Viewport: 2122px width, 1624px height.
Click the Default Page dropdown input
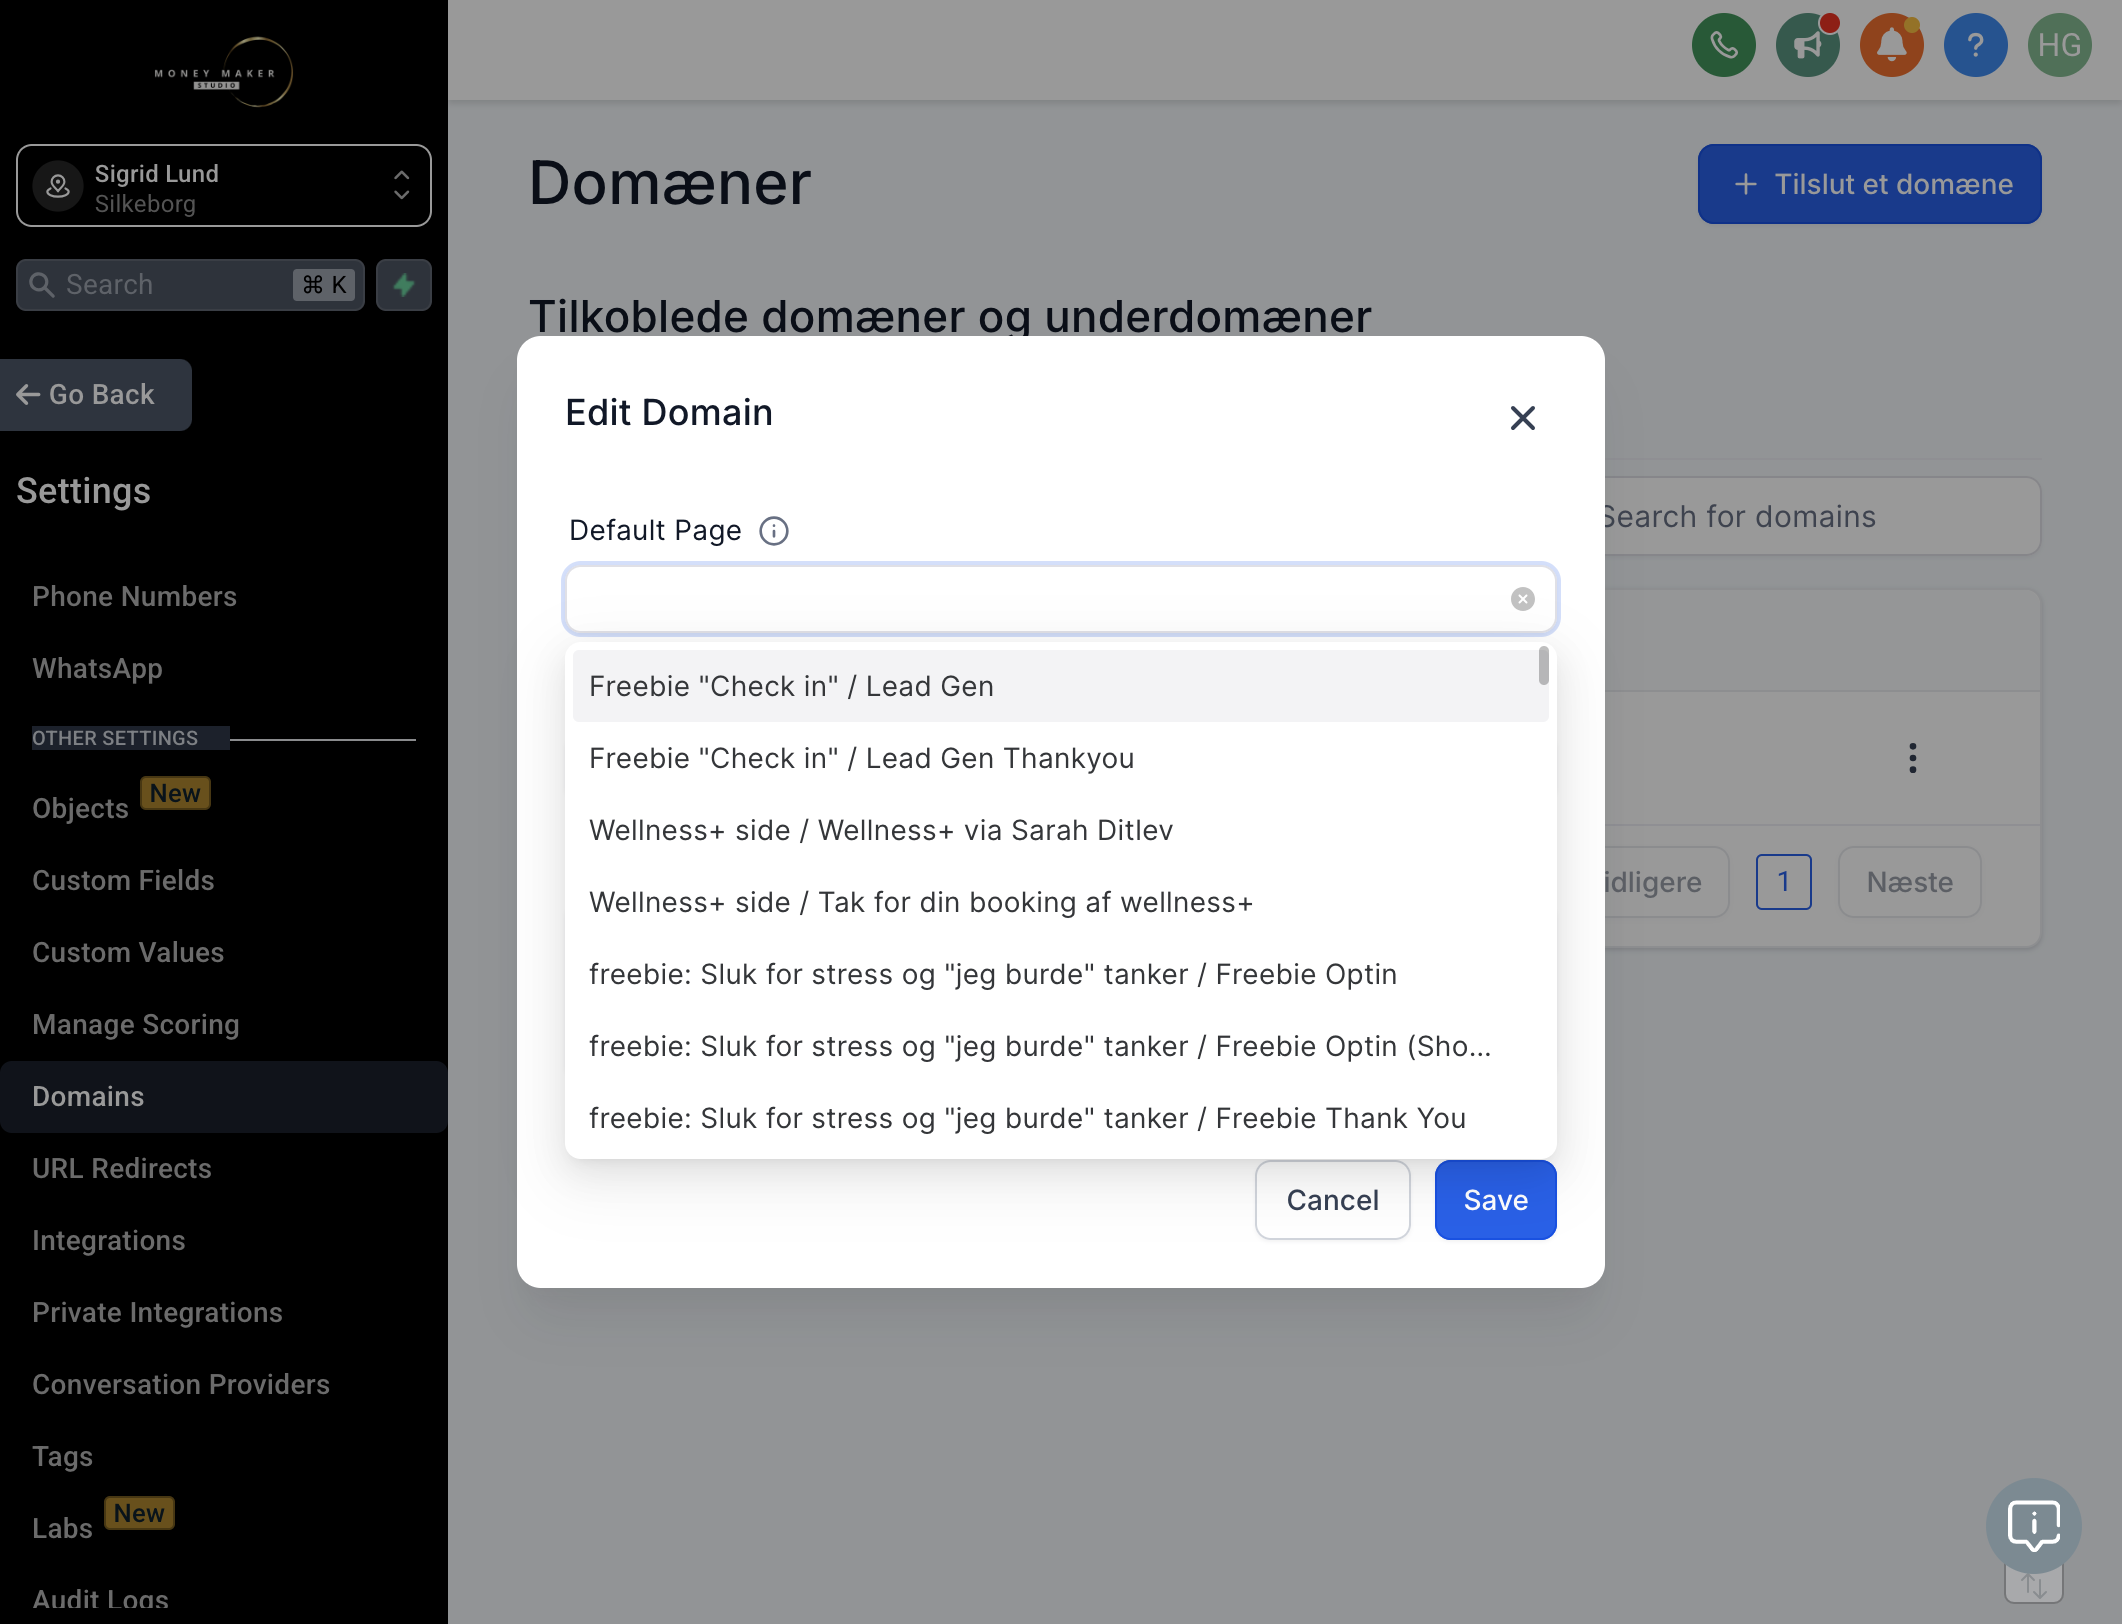coord(1060,599)
